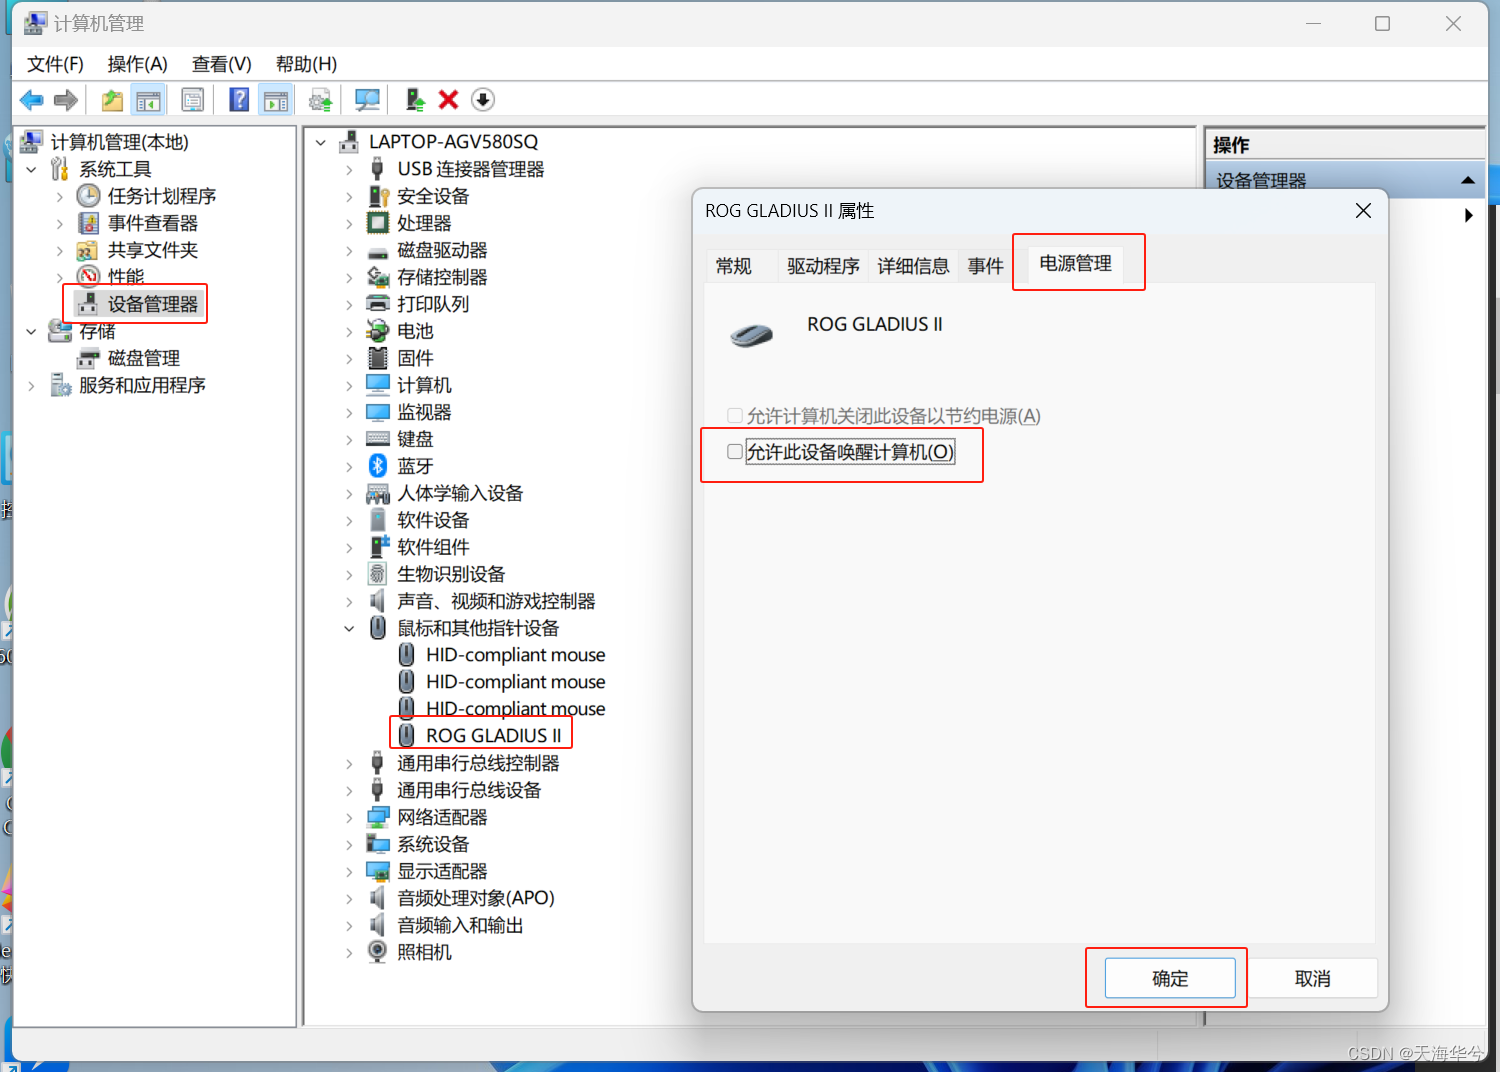Screen dimensions: 1500x1072
Task: Select the first HID-compliant mouse entry
Action: pos(515,655)
